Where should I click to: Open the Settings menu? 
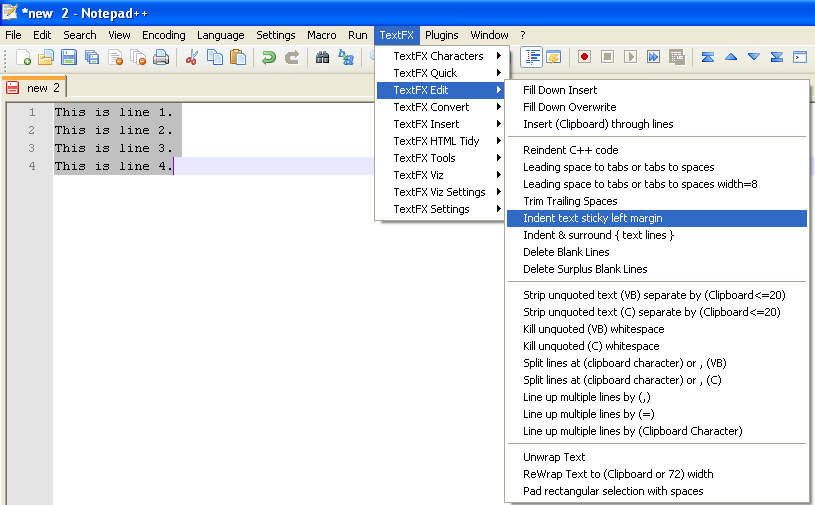pos(275,35)
